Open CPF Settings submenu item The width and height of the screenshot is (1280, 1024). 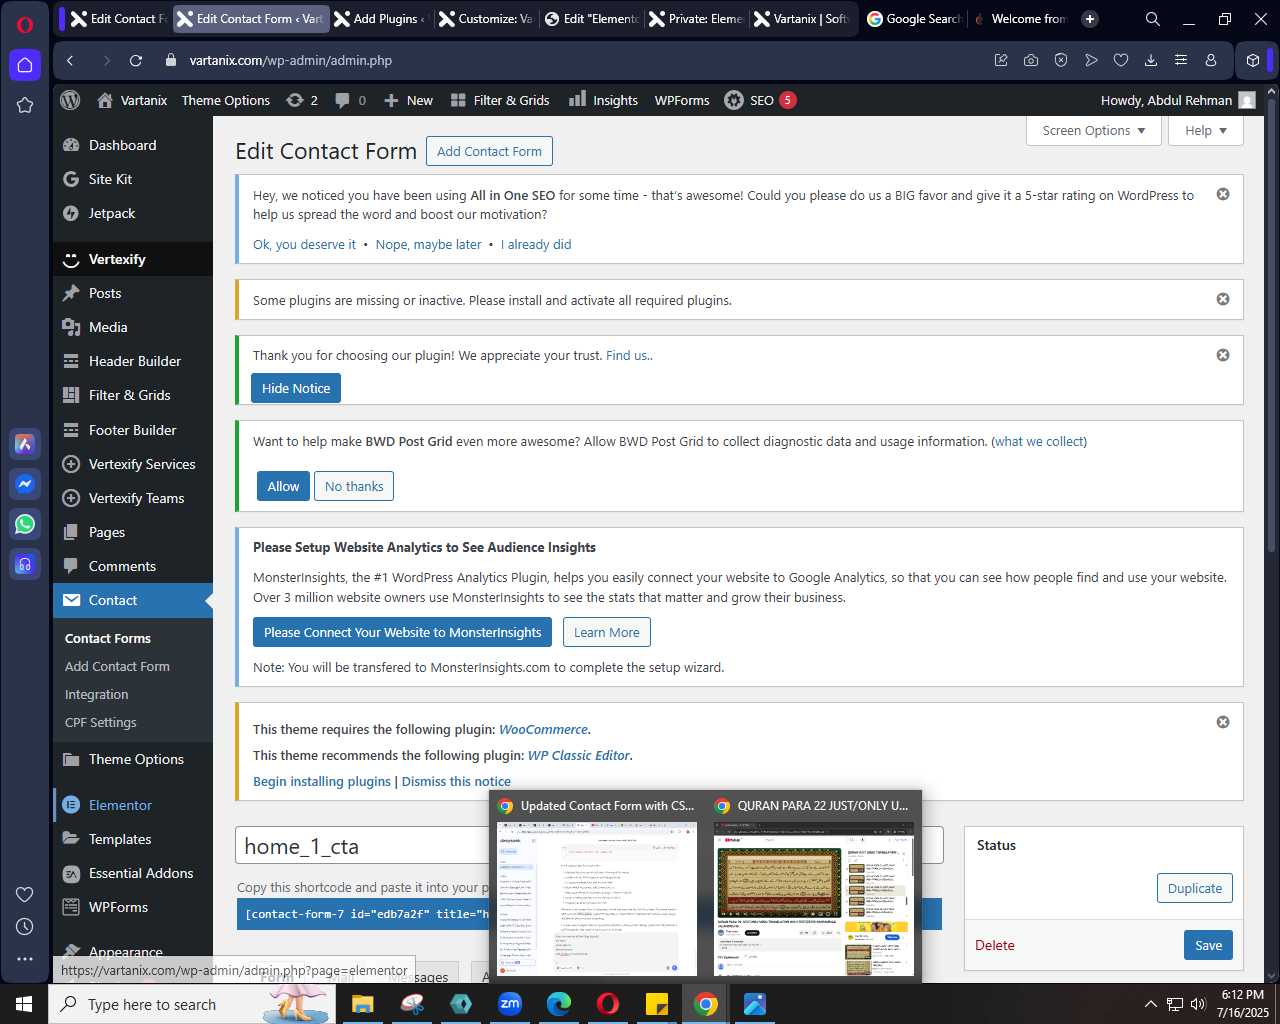pyautogui.click(x=100, y=722)
